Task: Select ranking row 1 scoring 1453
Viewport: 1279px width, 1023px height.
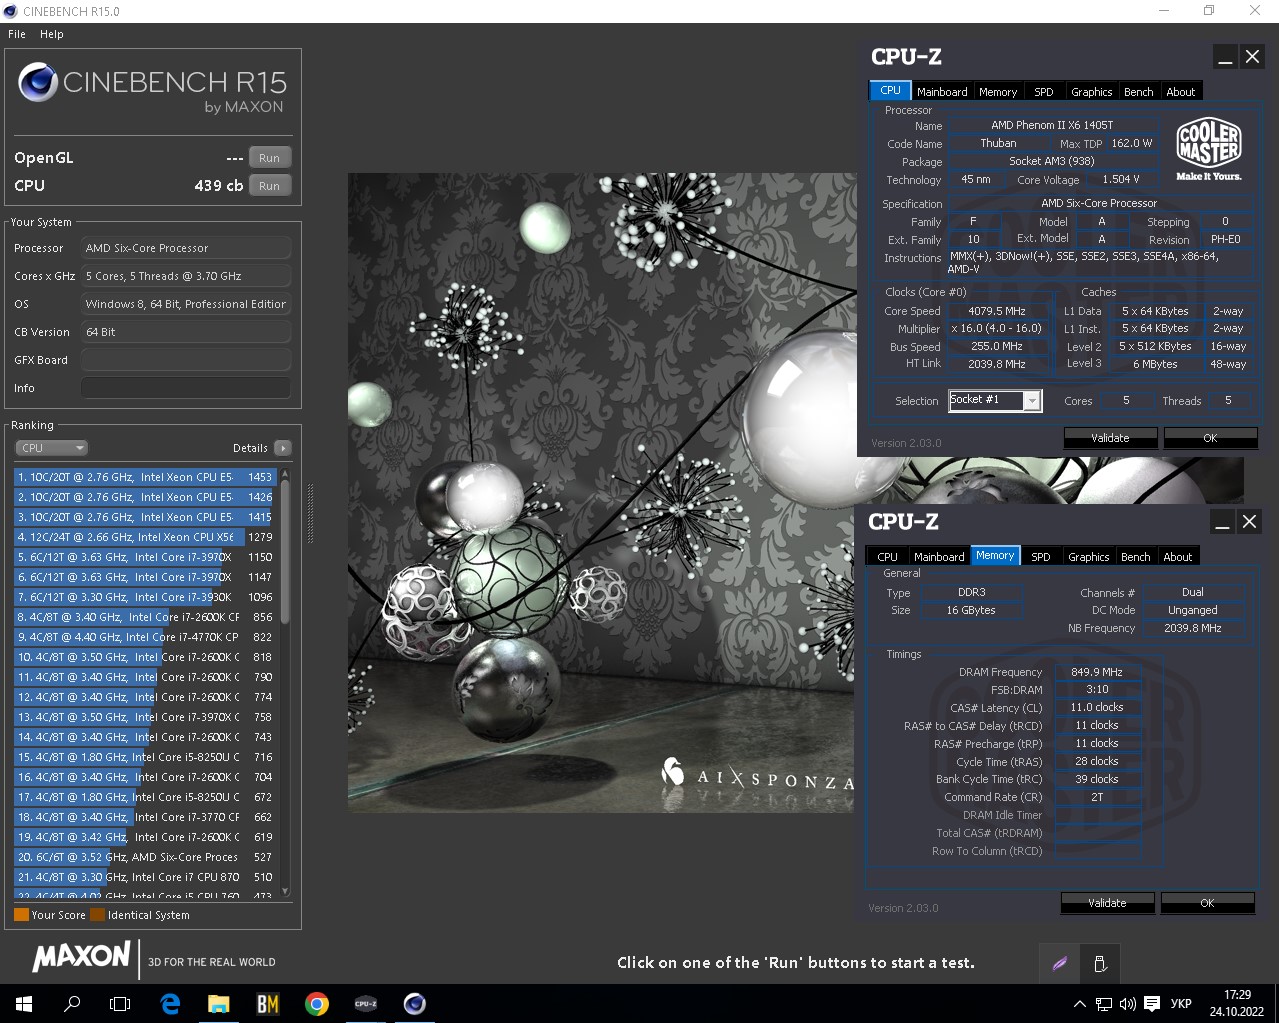Action: click(x=144, y=477)
